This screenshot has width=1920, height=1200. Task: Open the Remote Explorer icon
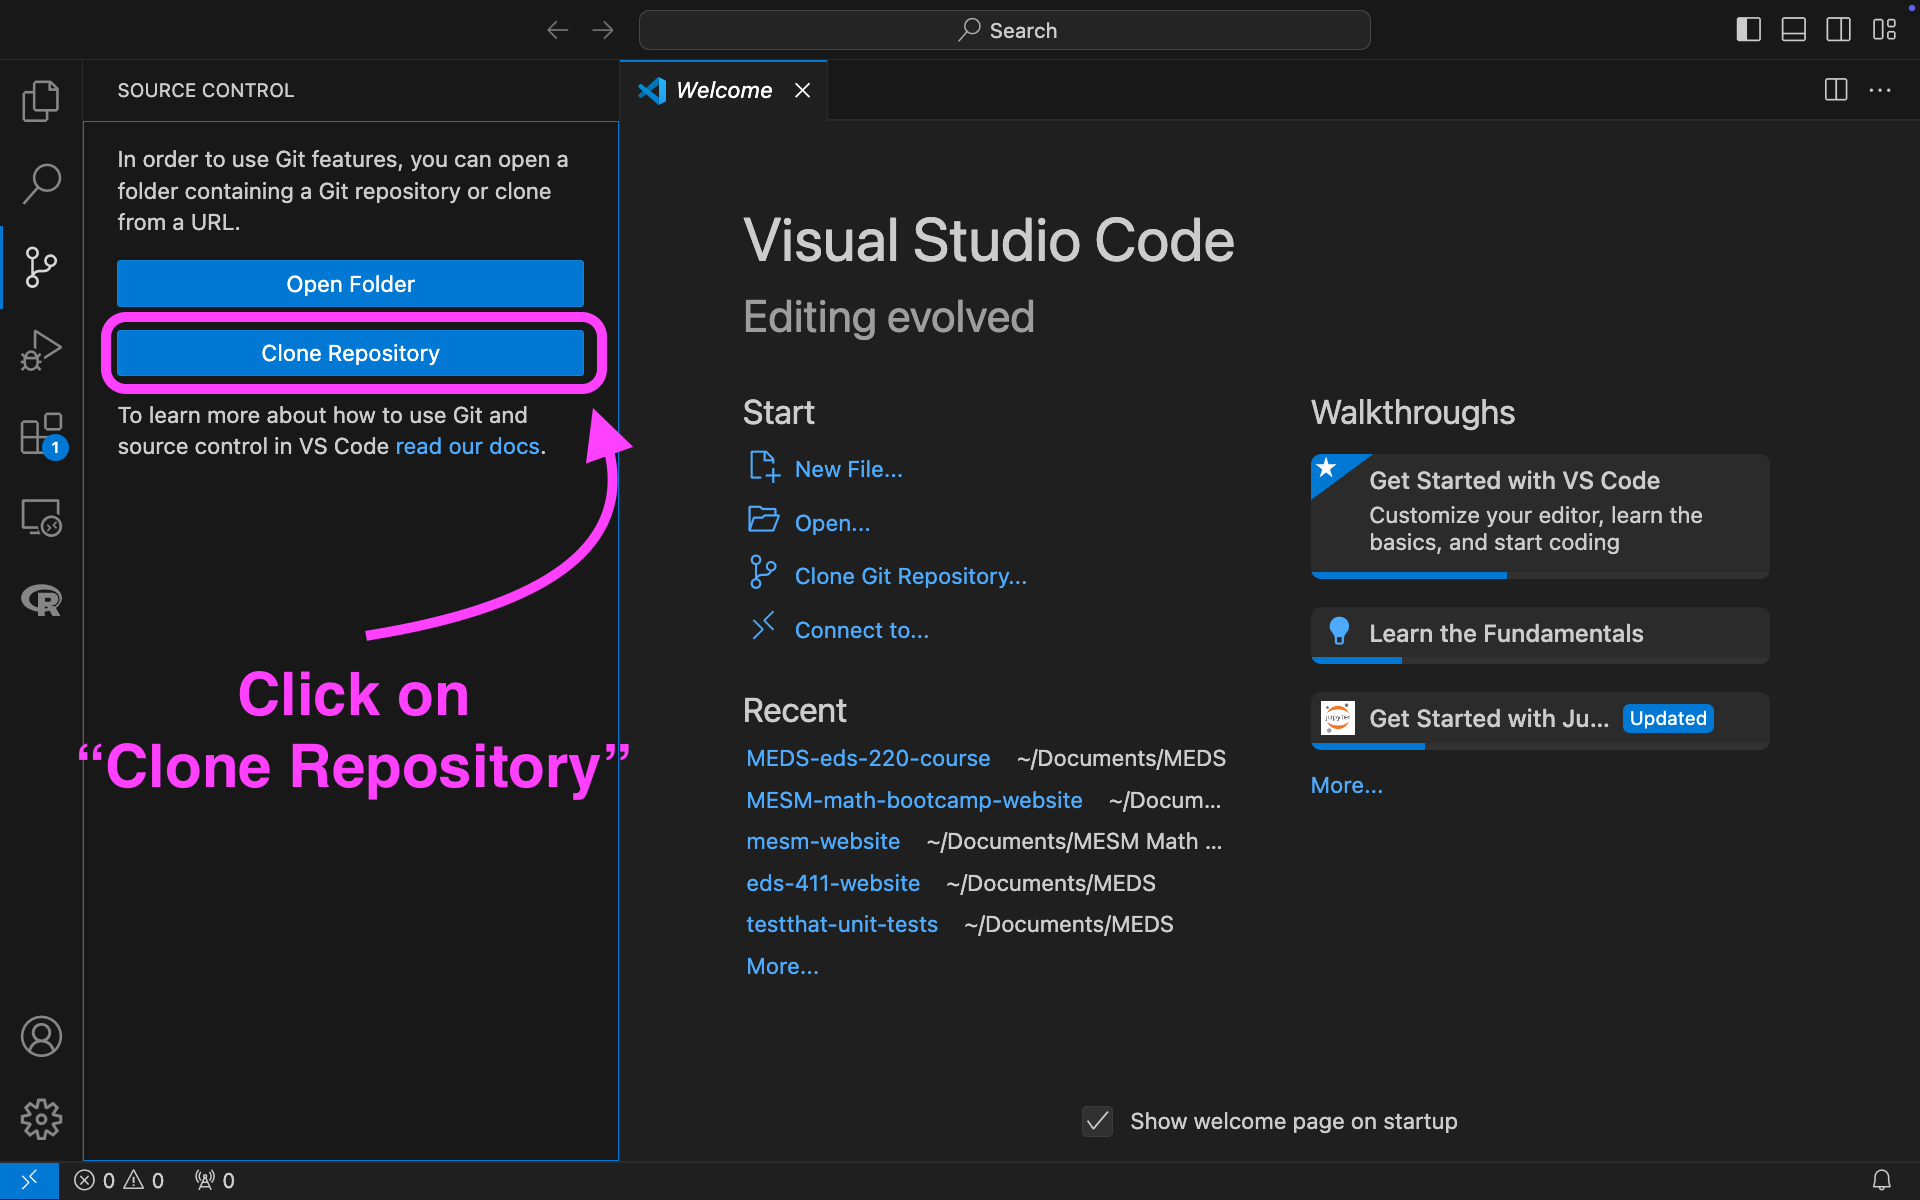(x=41, y=517)
